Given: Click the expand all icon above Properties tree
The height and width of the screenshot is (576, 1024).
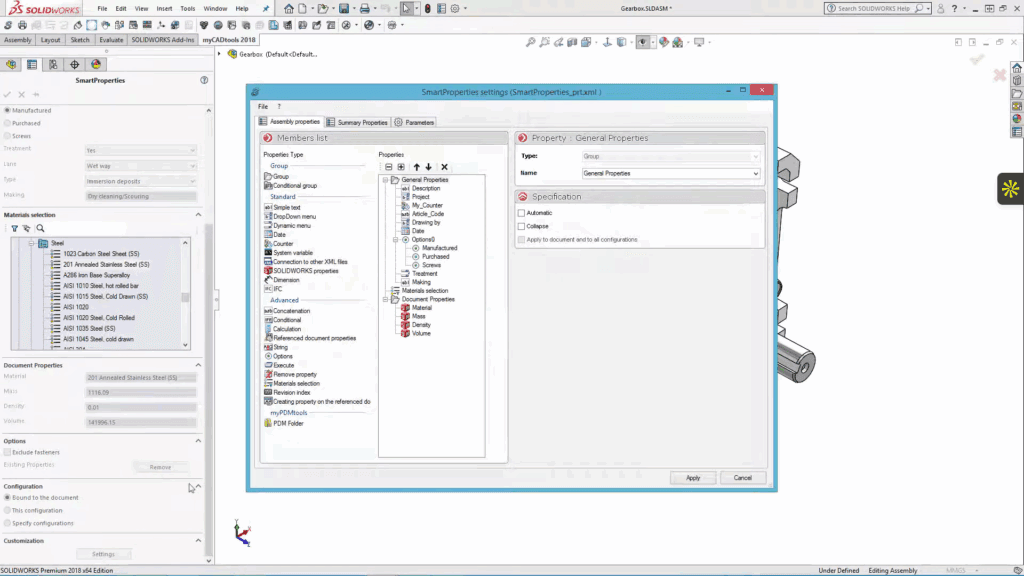Looking at the screenshot, I should 401,167.
